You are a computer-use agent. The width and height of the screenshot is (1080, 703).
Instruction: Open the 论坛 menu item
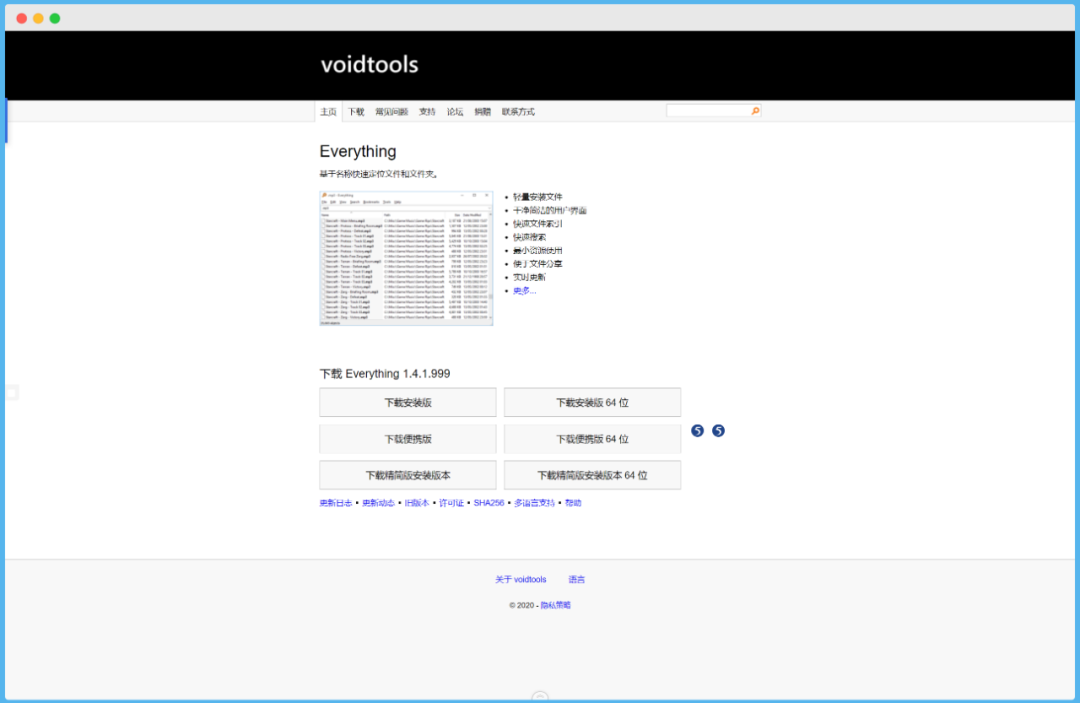(454, 111)
